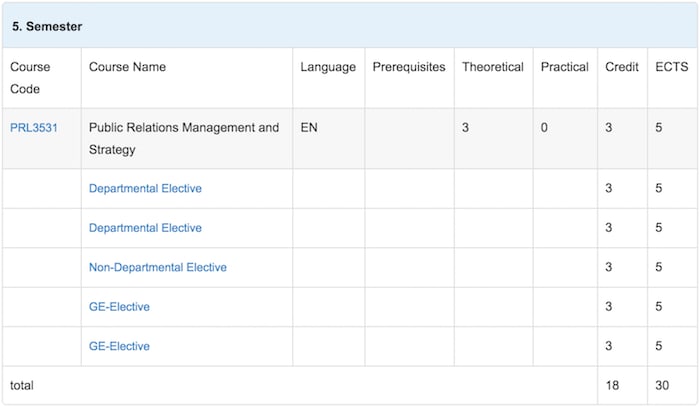Click the total credit value 18

(x=612, y=385)
